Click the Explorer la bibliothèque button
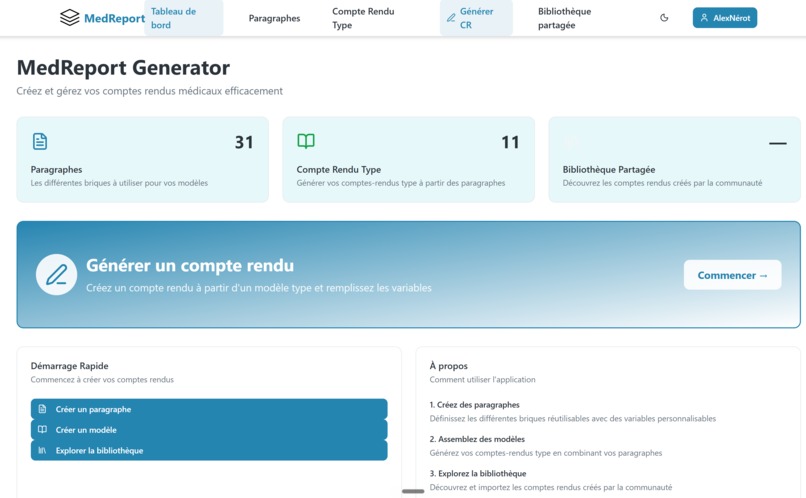The width and height of the screenshot is (806, 498). coord(209,450)
